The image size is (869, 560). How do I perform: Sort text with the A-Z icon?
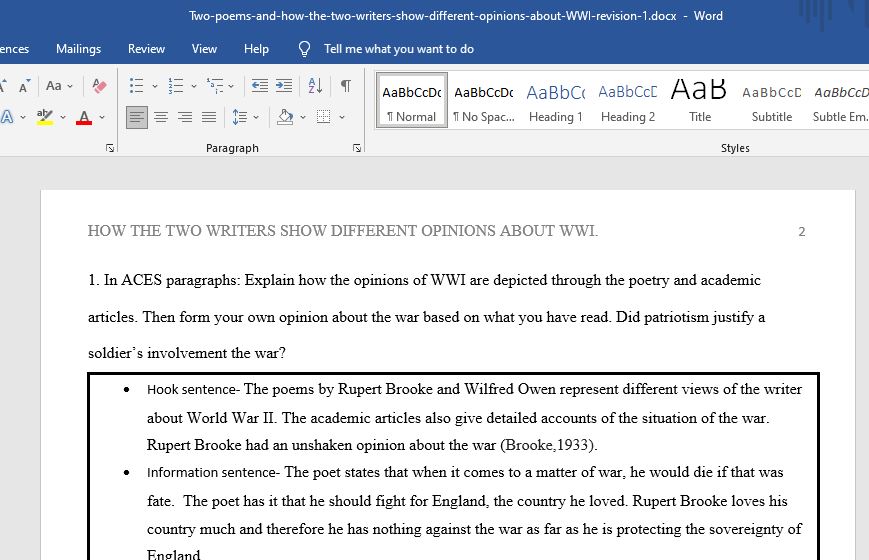[x=315, y=85]
